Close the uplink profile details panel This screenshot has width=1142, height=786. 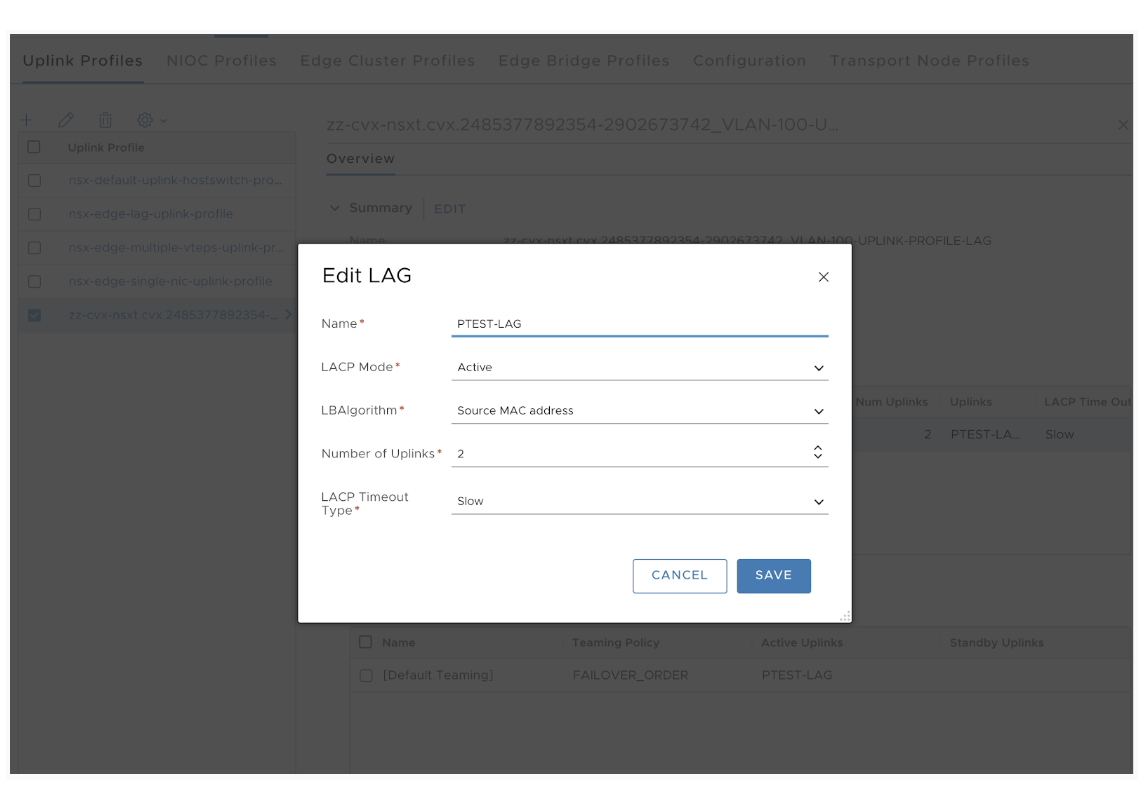[x=1122, y=125]
